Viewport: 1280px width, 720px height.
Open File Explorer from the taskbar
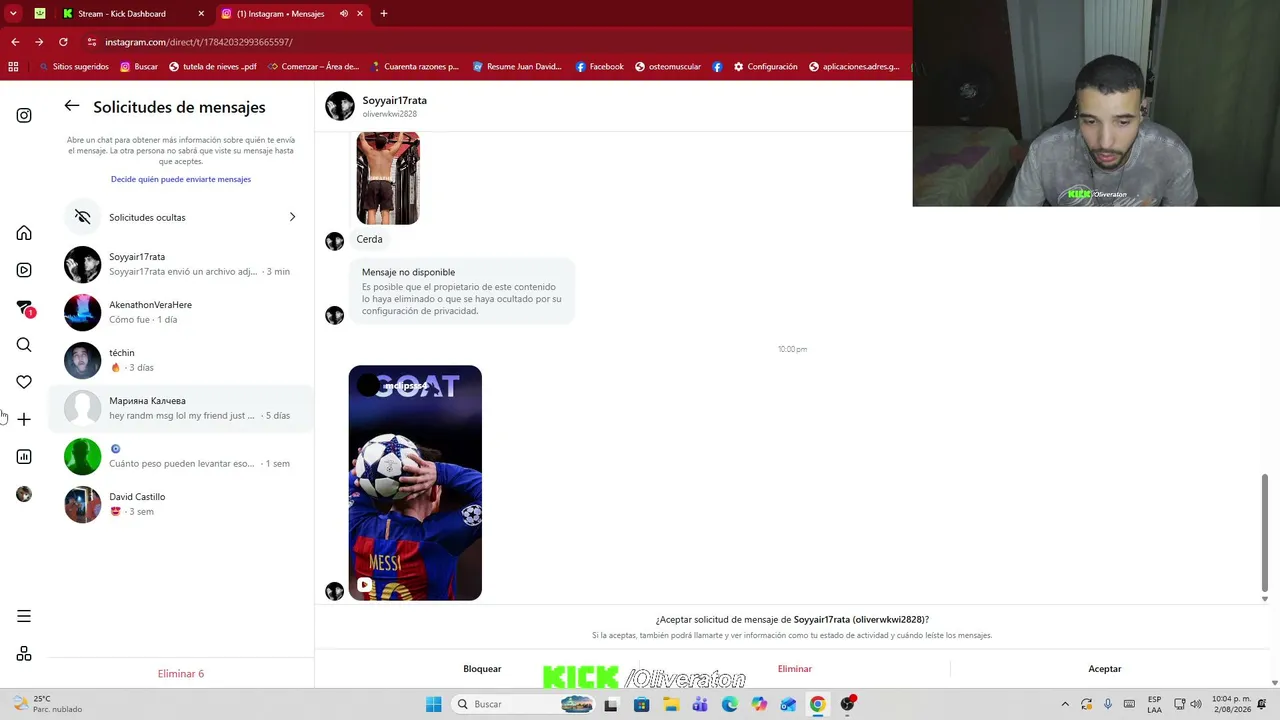[671, 704]
